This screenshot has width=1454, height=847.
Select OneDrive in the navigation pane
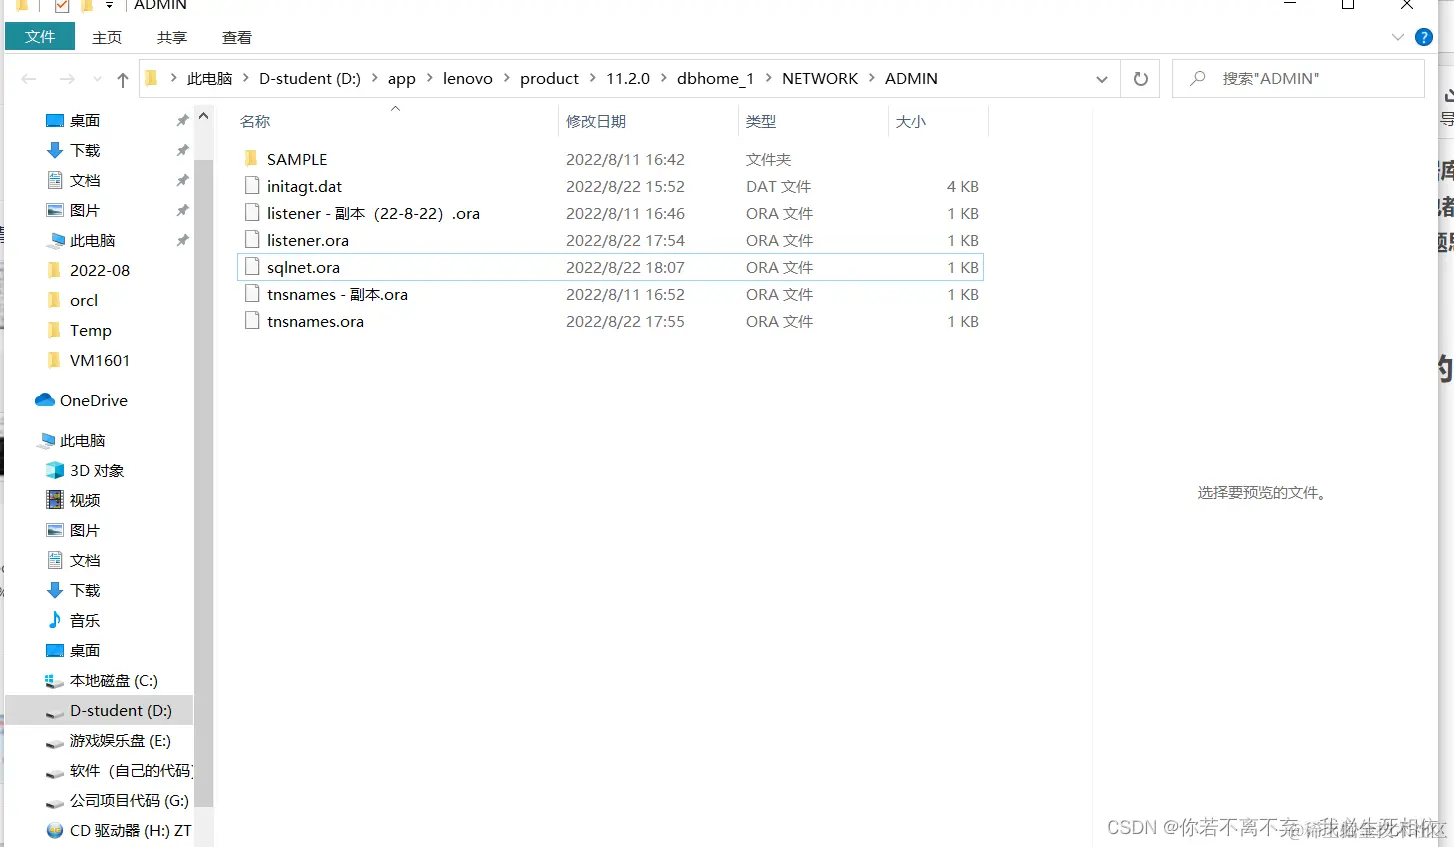pos(93,400)
